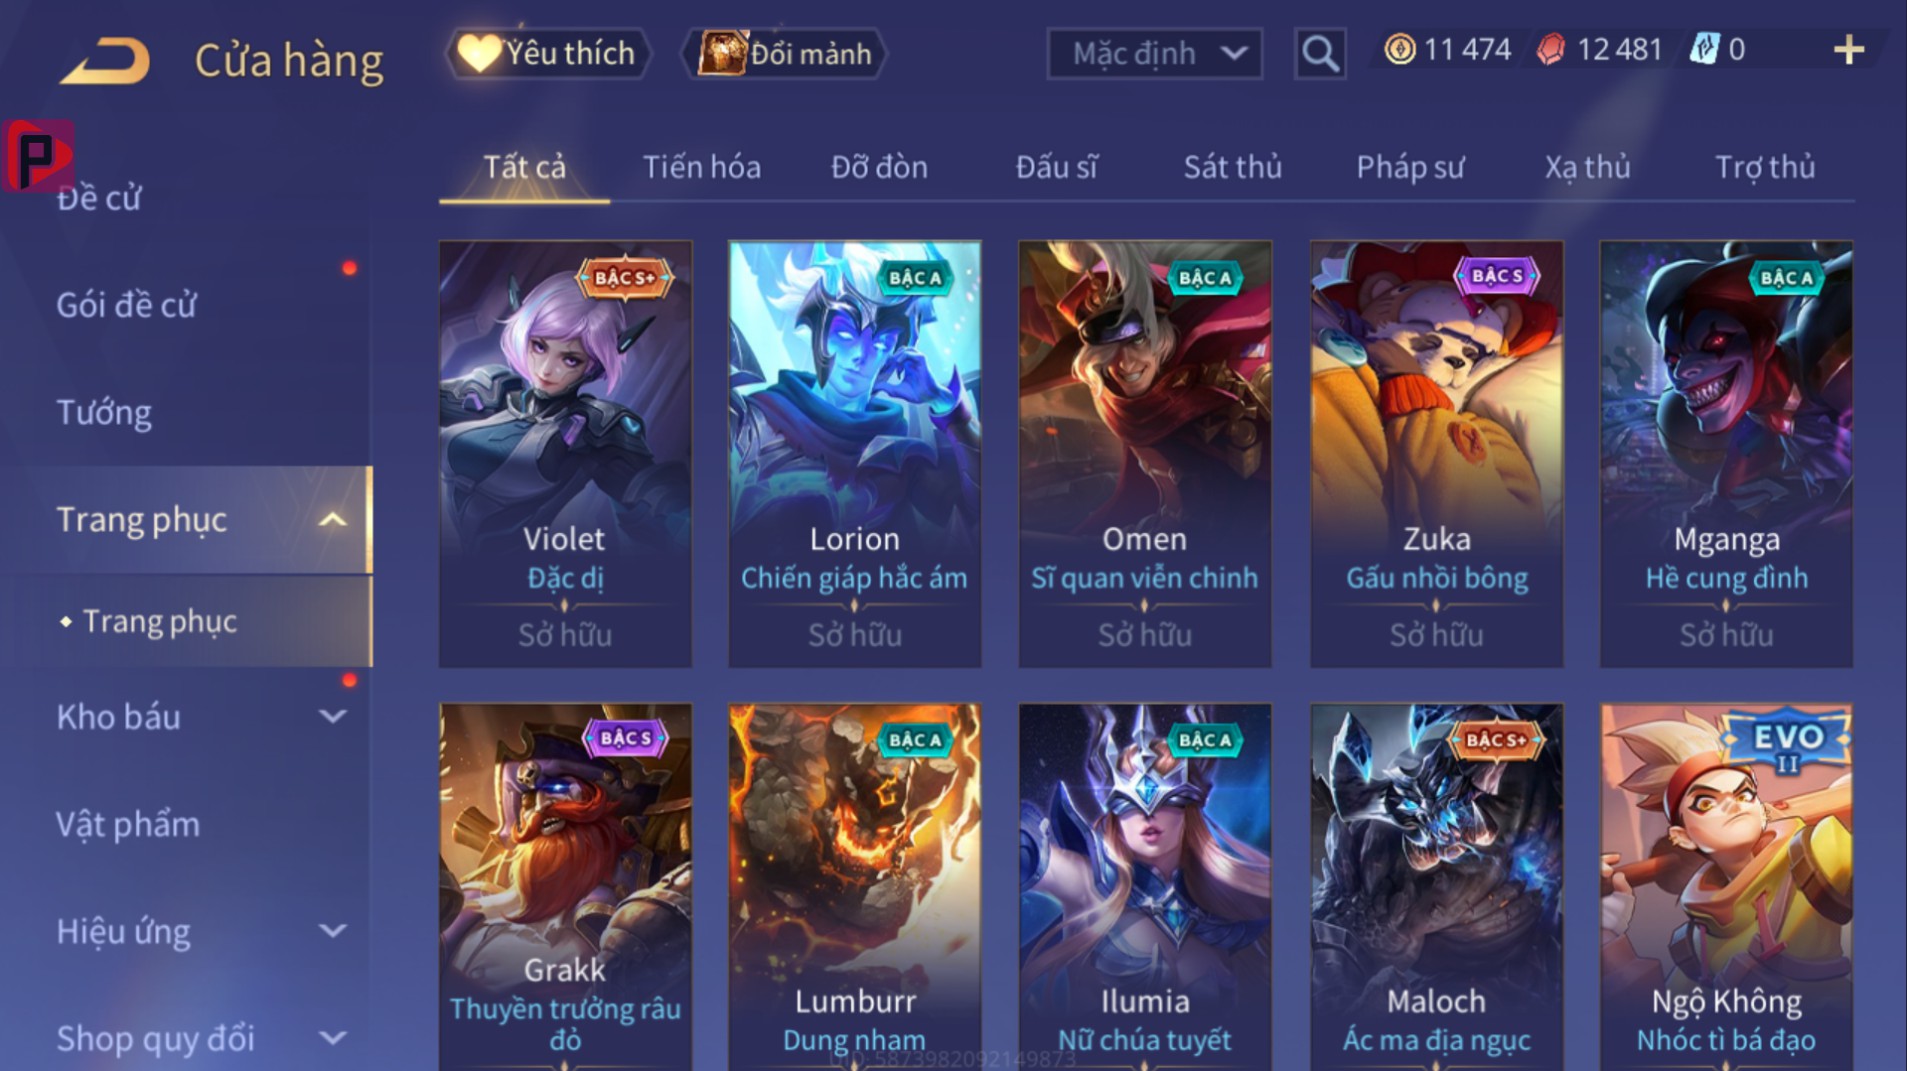This screenshot has width=1907, height=1071.
Task: Open the search magnifier icon
Action: [x=1320, y=53]
